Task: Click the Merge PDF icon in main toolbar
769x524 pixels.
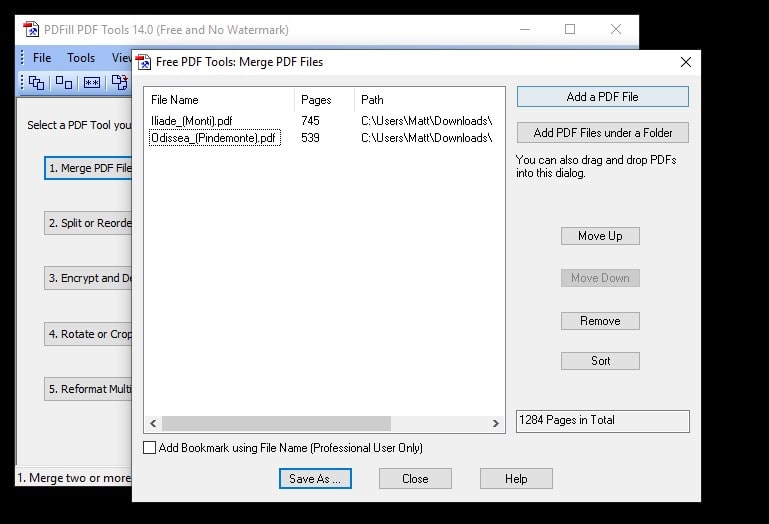Action: click(x=36, y=82)
